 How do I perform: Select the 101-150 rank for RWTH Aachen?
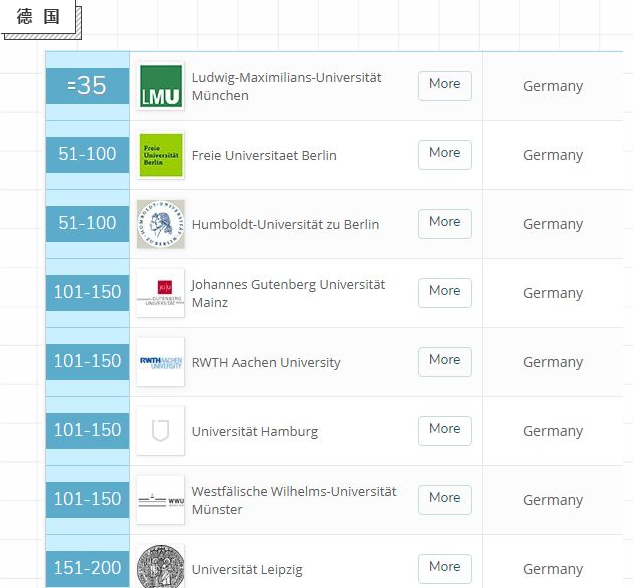pyautogui.click(x=87, y=362)
